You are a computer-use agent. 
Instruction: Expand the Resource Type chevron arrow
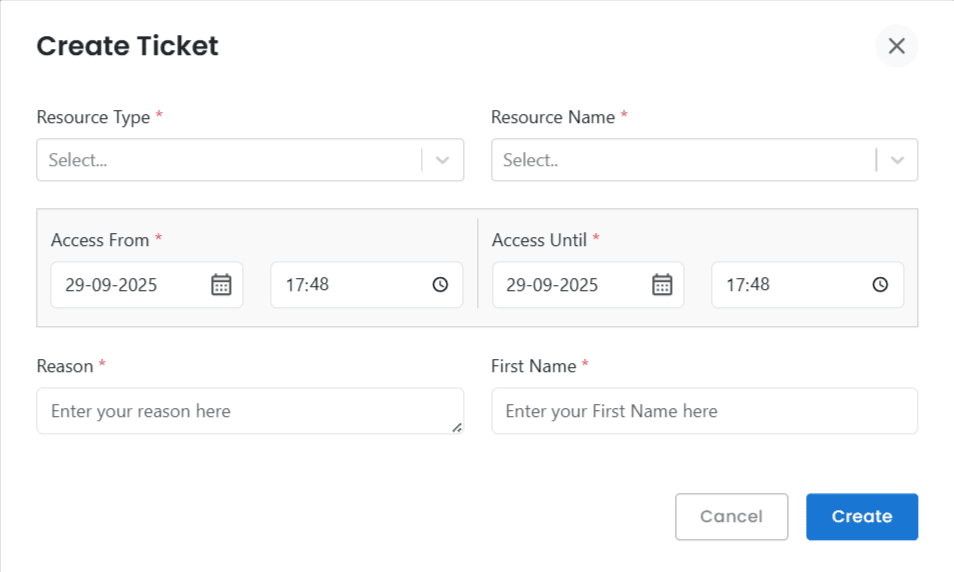[443, 160]
